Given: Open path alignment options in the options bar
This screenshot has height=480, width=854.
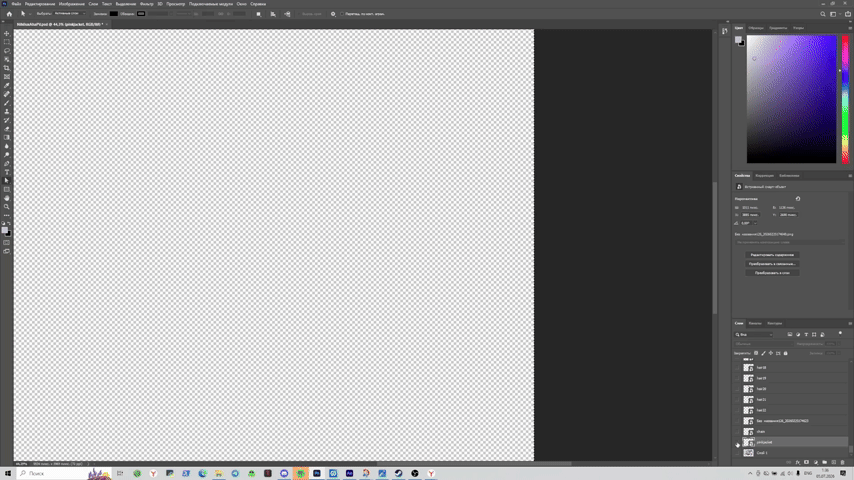Looking at the screenshot, I should 273,14.
